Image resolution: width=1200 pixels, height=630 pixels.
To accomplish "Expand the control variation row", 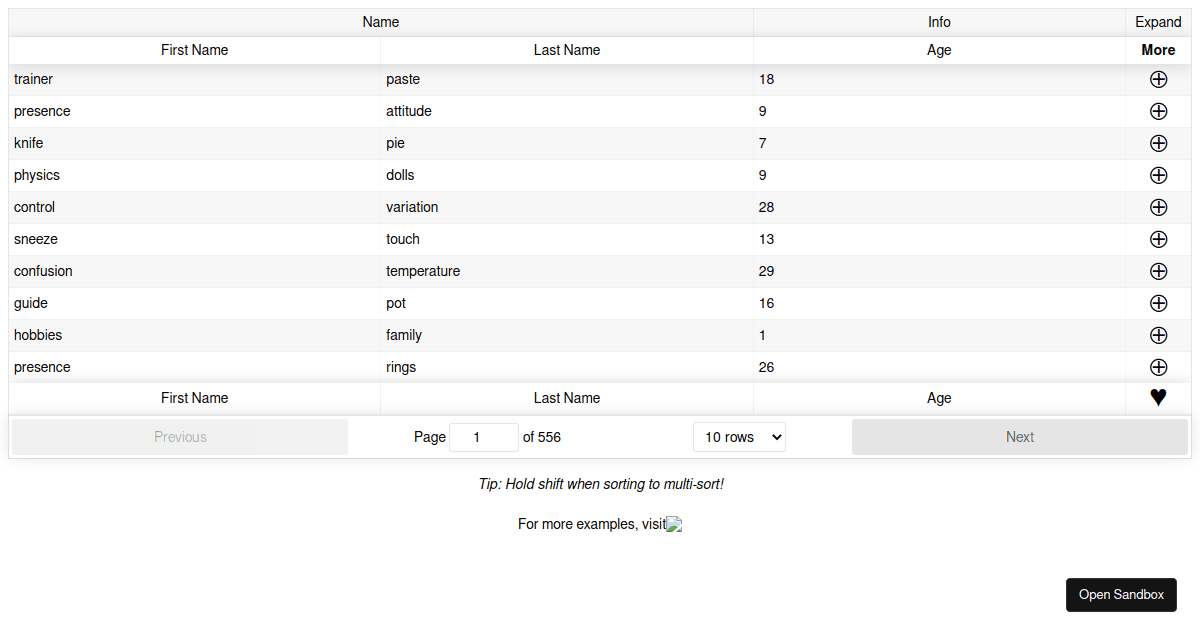I will [x=1158, y=207].
